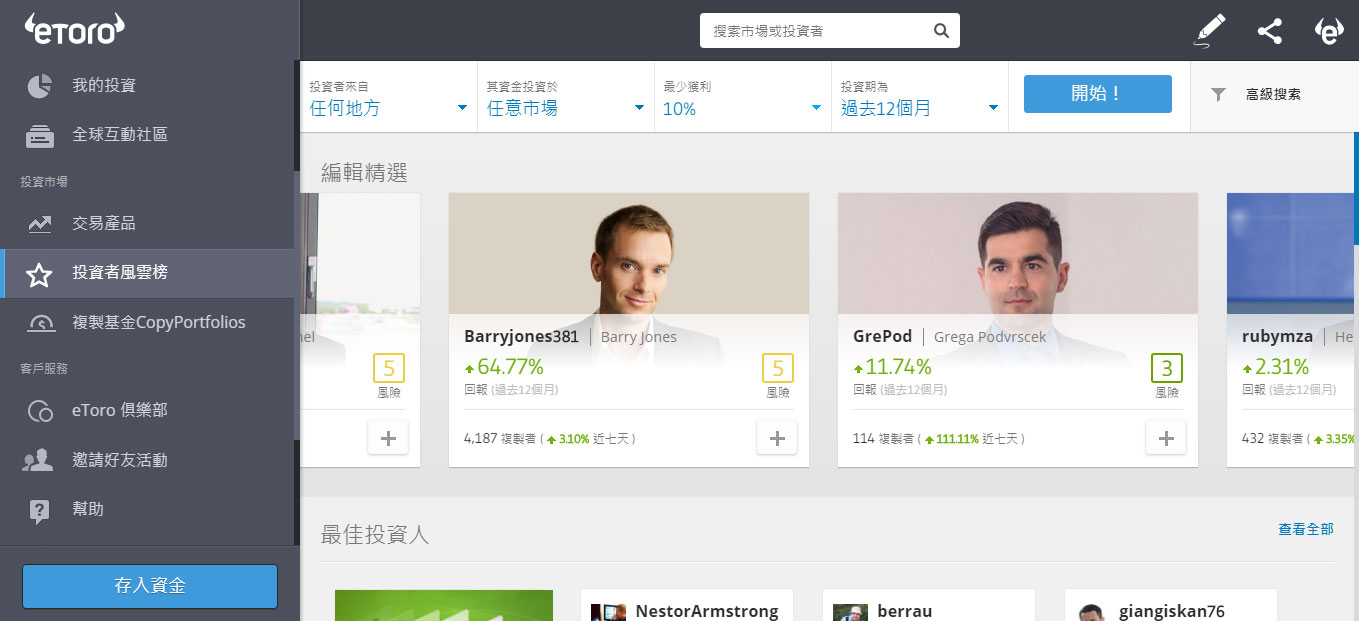Select 投資者風雲榜 in the sidebar
The width and height of the screenshot is (1359, 621).
point(126,273)
